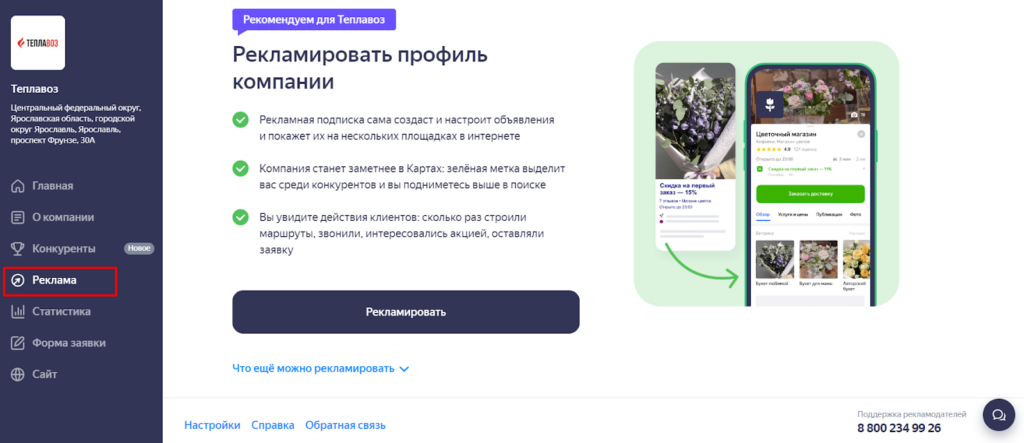1024x443 pixels.
Task: Open Что ещё можно рекламировать link
Action: [x=313, y=369]
